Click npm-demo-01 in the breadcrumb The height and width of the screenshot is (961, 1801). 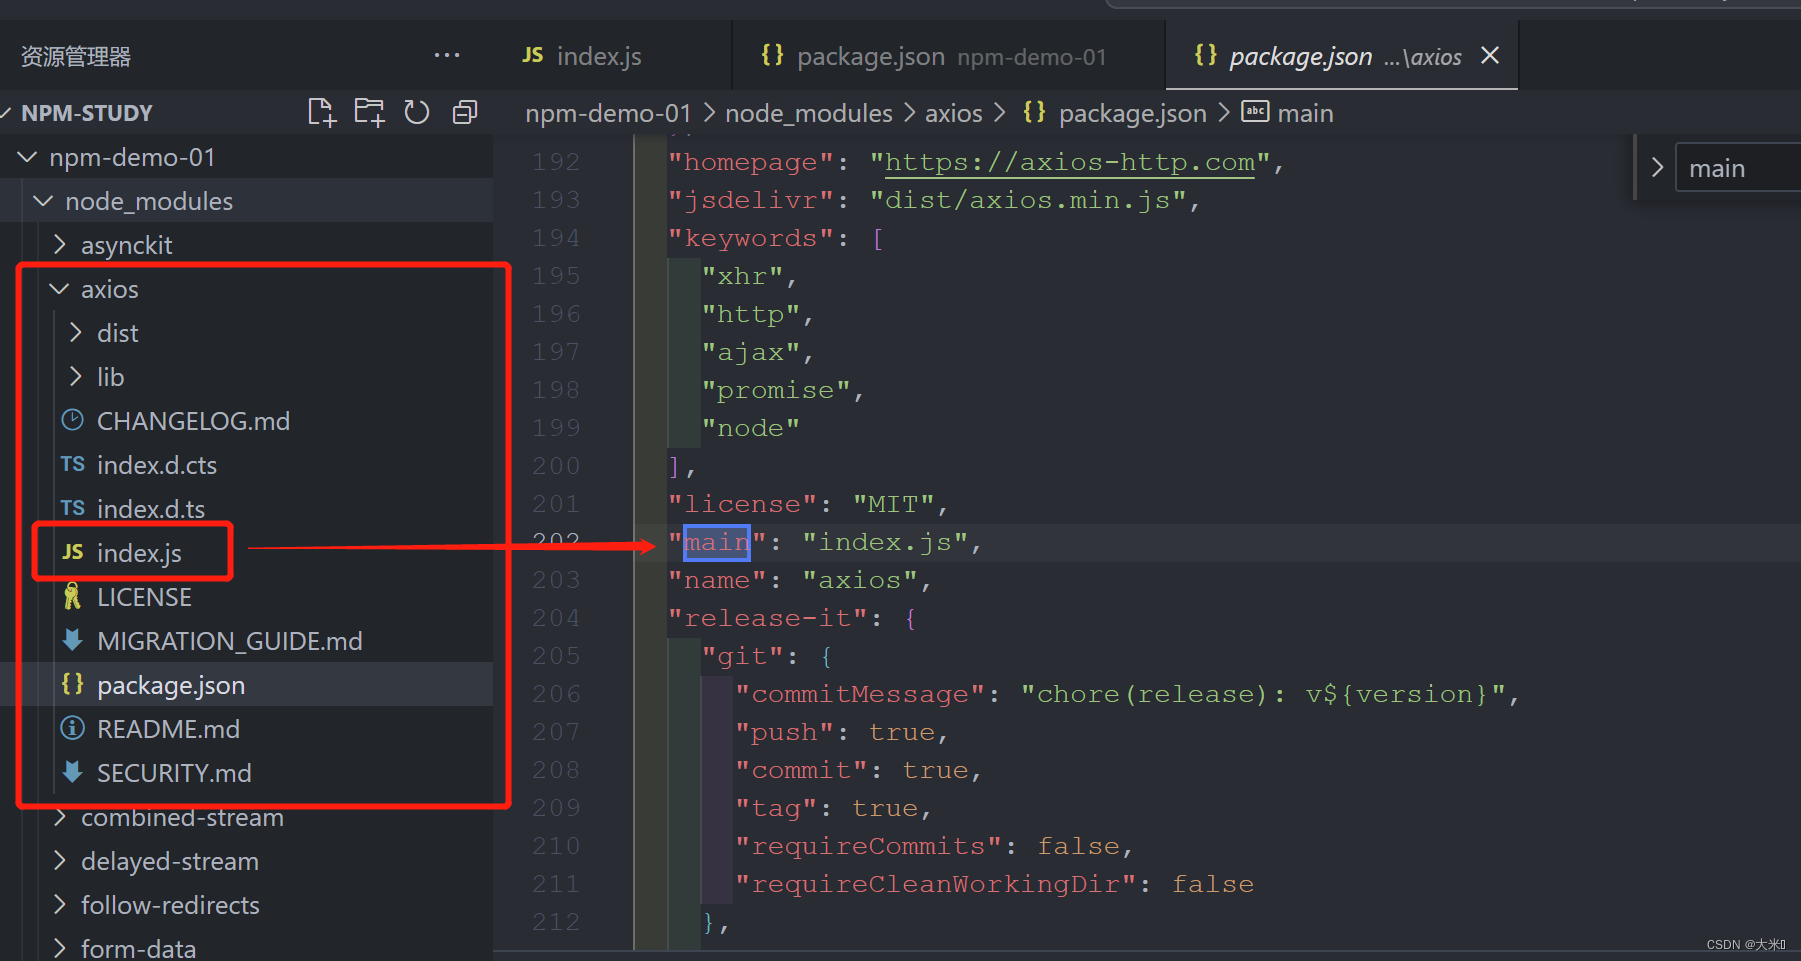tap(608, 113)
